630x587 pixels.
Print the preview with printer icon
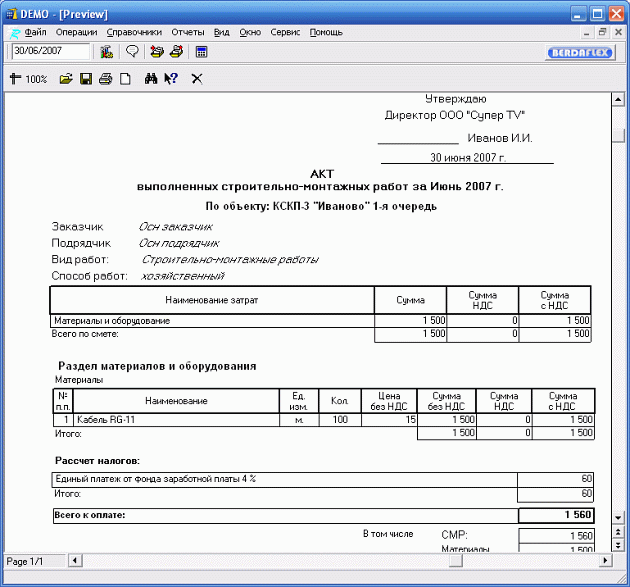(x=106, y=79)
